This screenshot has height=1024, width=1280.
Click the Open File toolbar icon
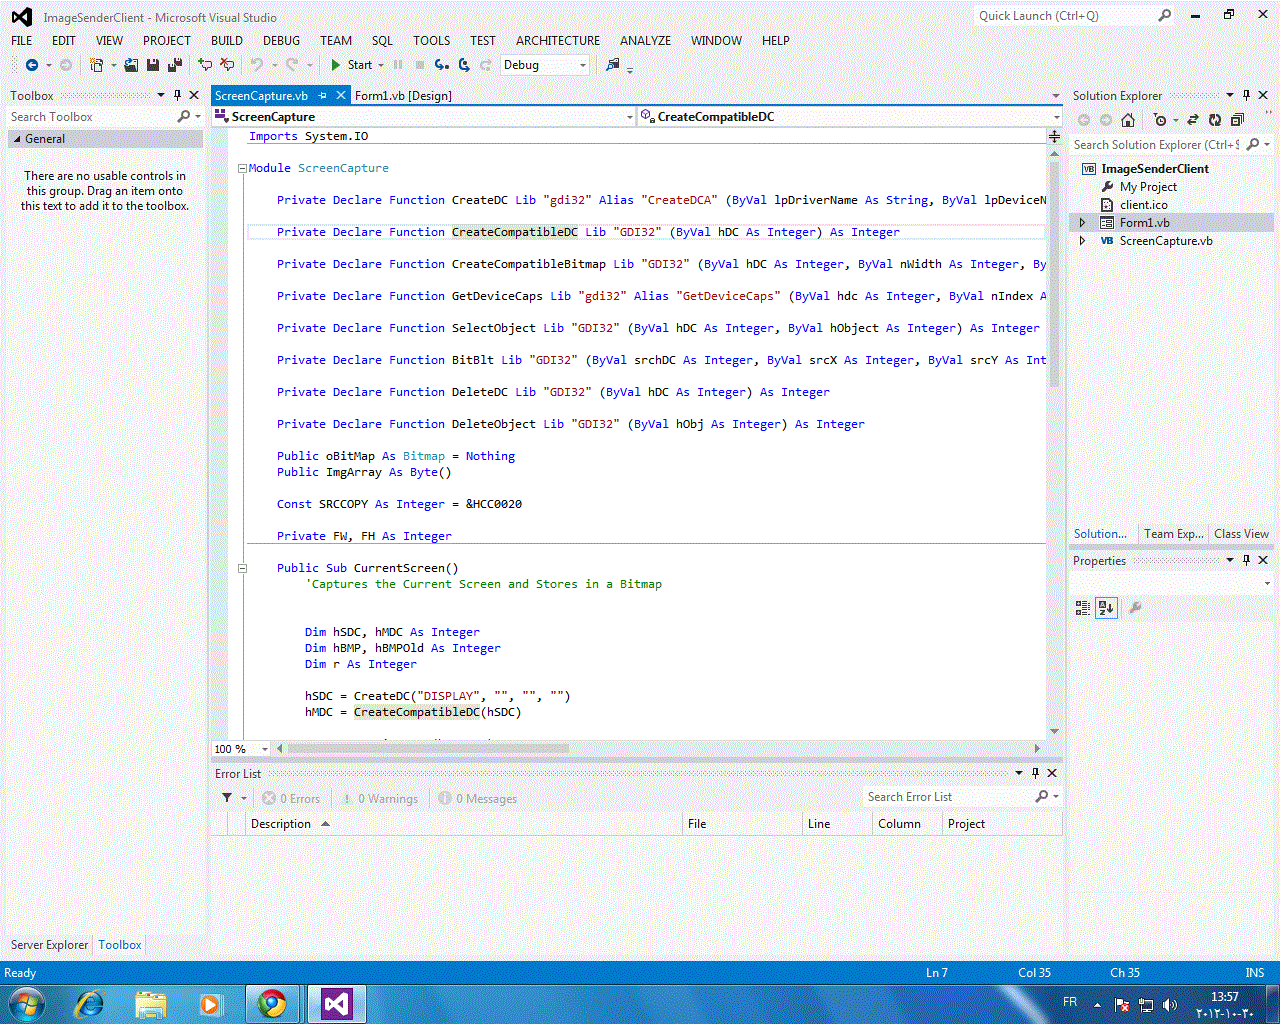coord(131,65)
